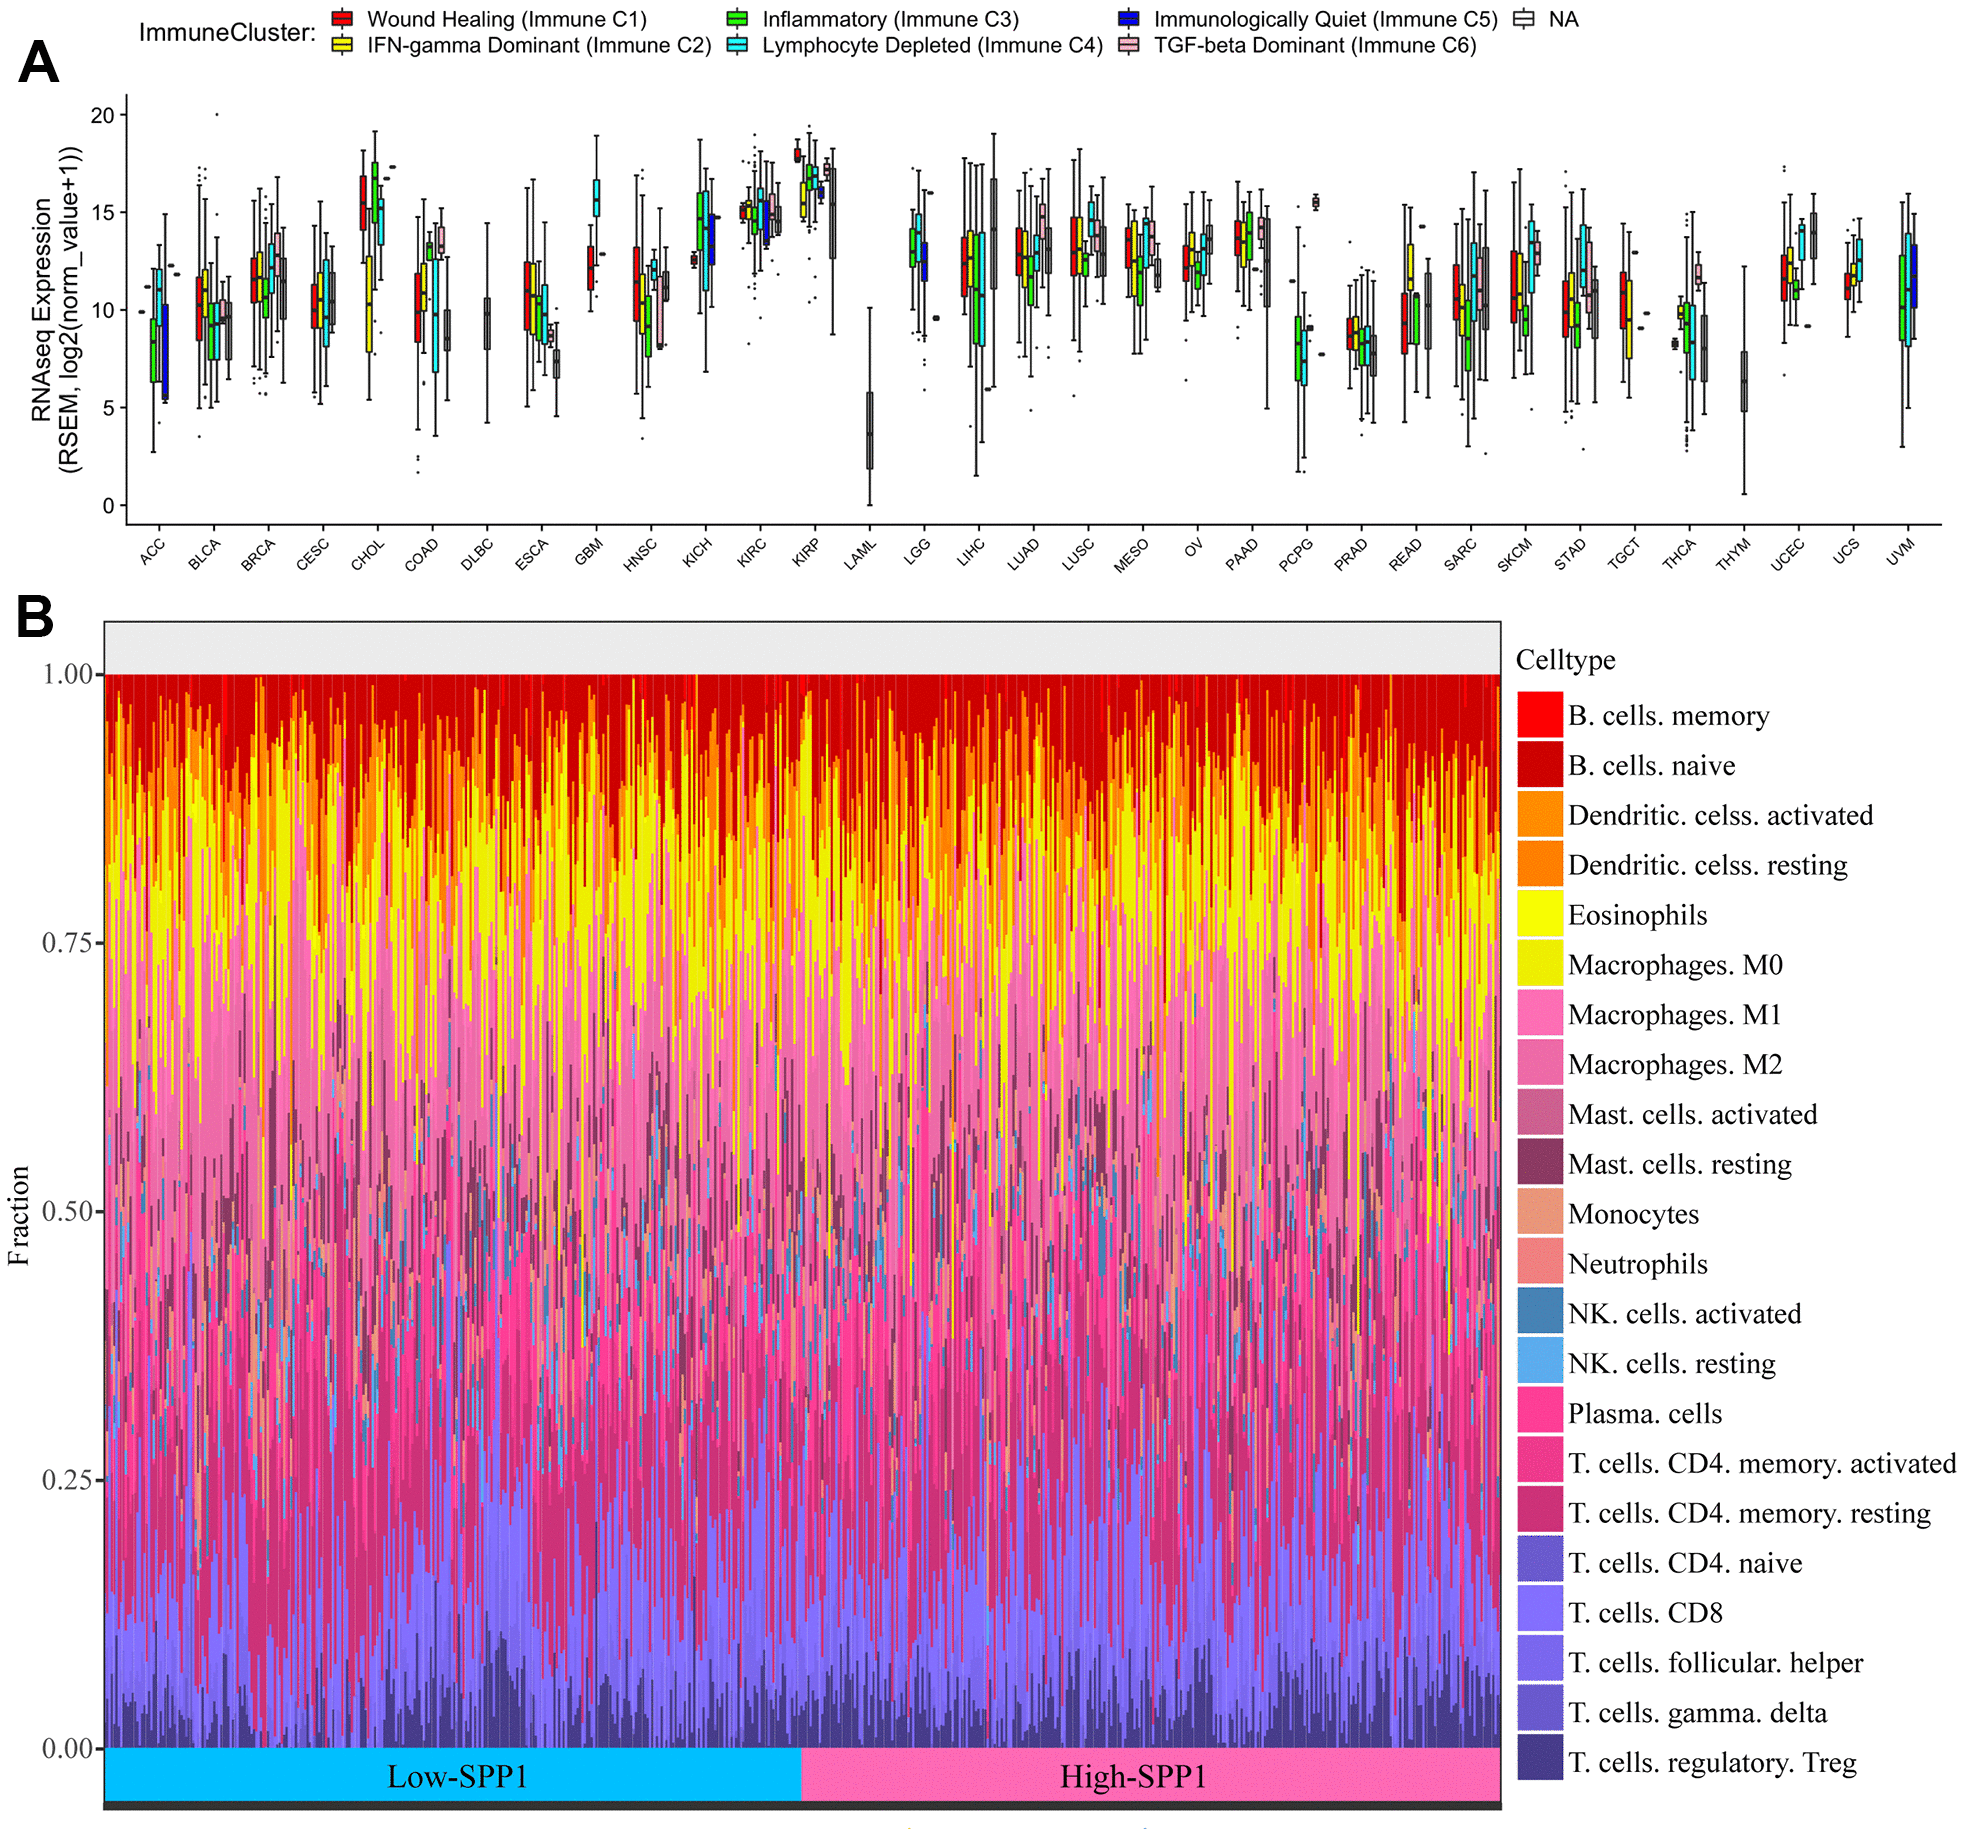Click the ACC axis label
Screen dimensions: 1965x1837
pyautogui.click(x=152, y=552)
